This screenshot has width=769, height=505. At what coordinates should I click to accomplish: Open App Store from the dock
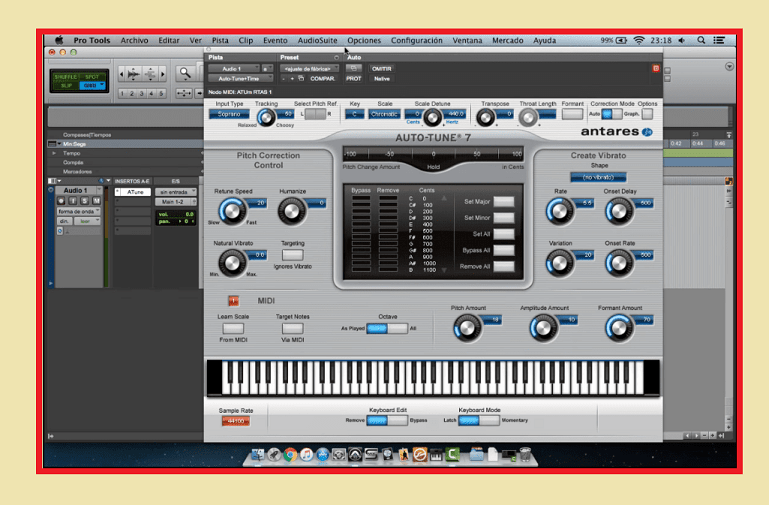[323, 455]
